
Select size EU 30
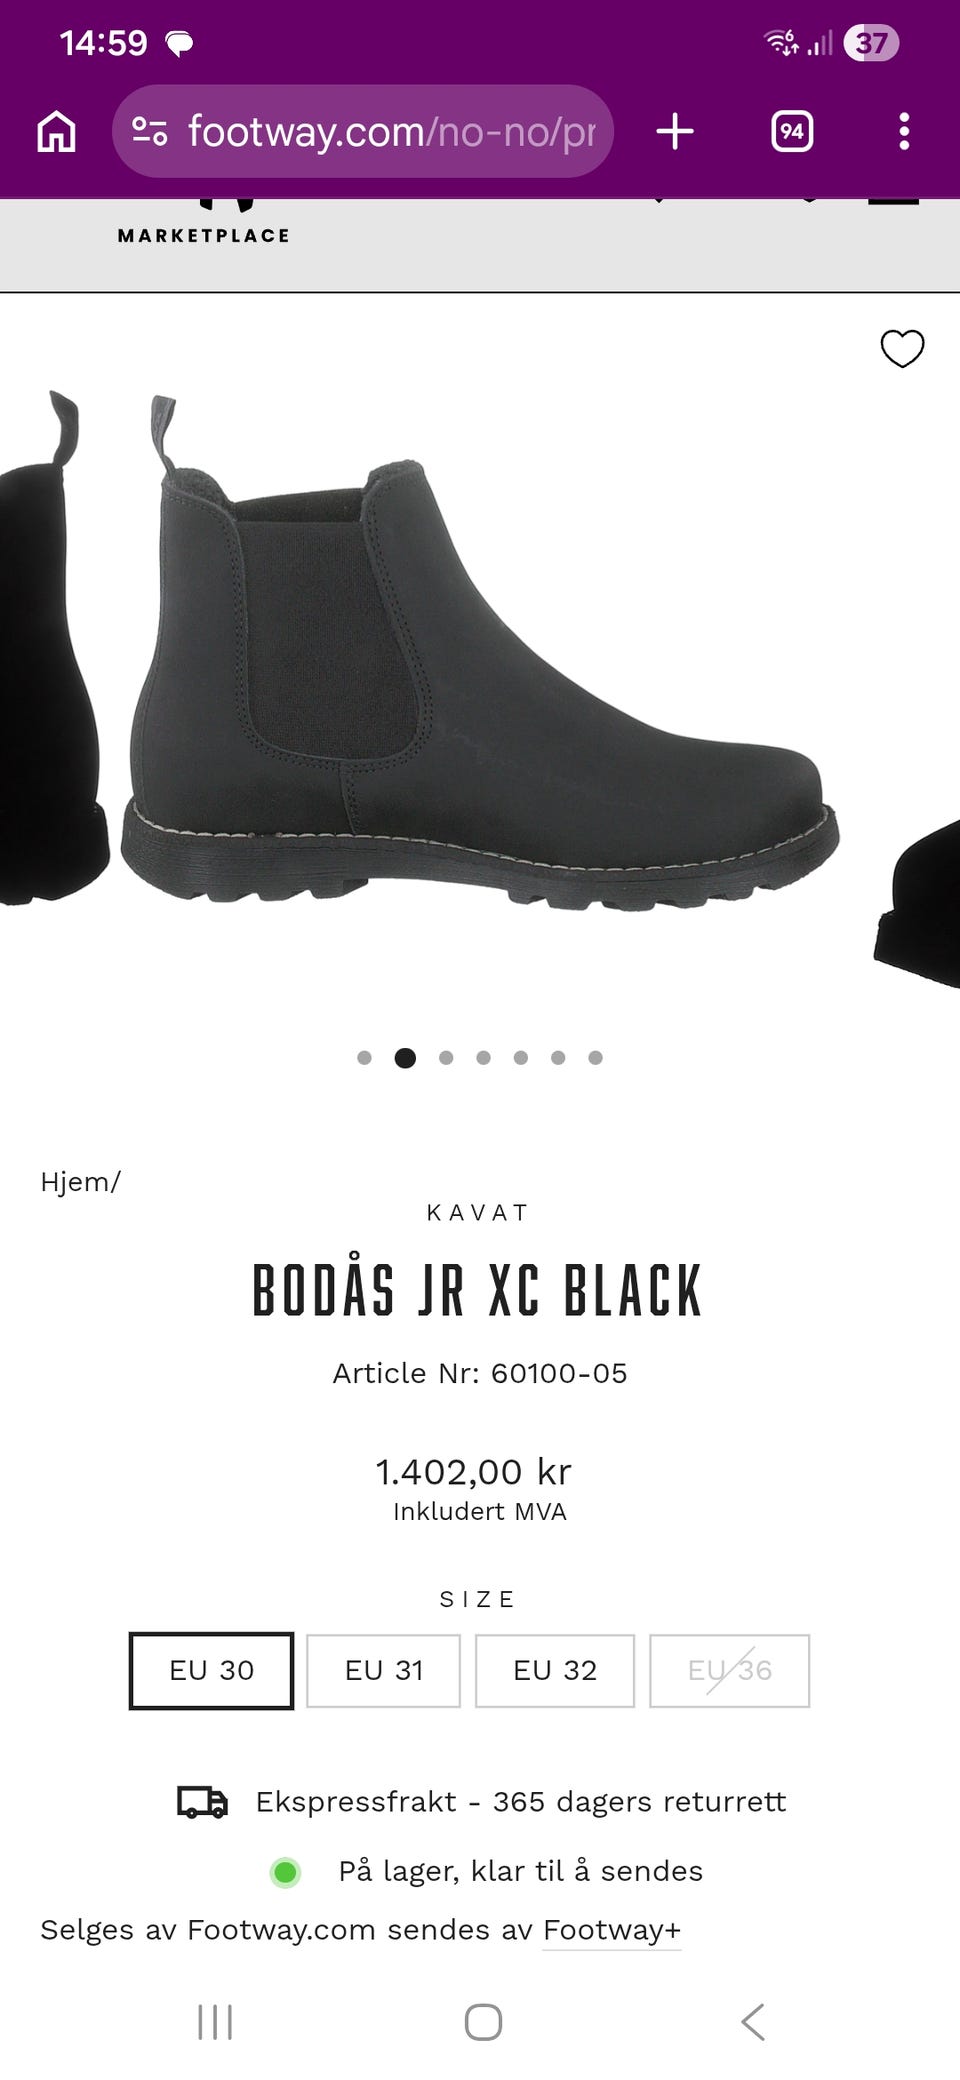[x=211, y=1670]
